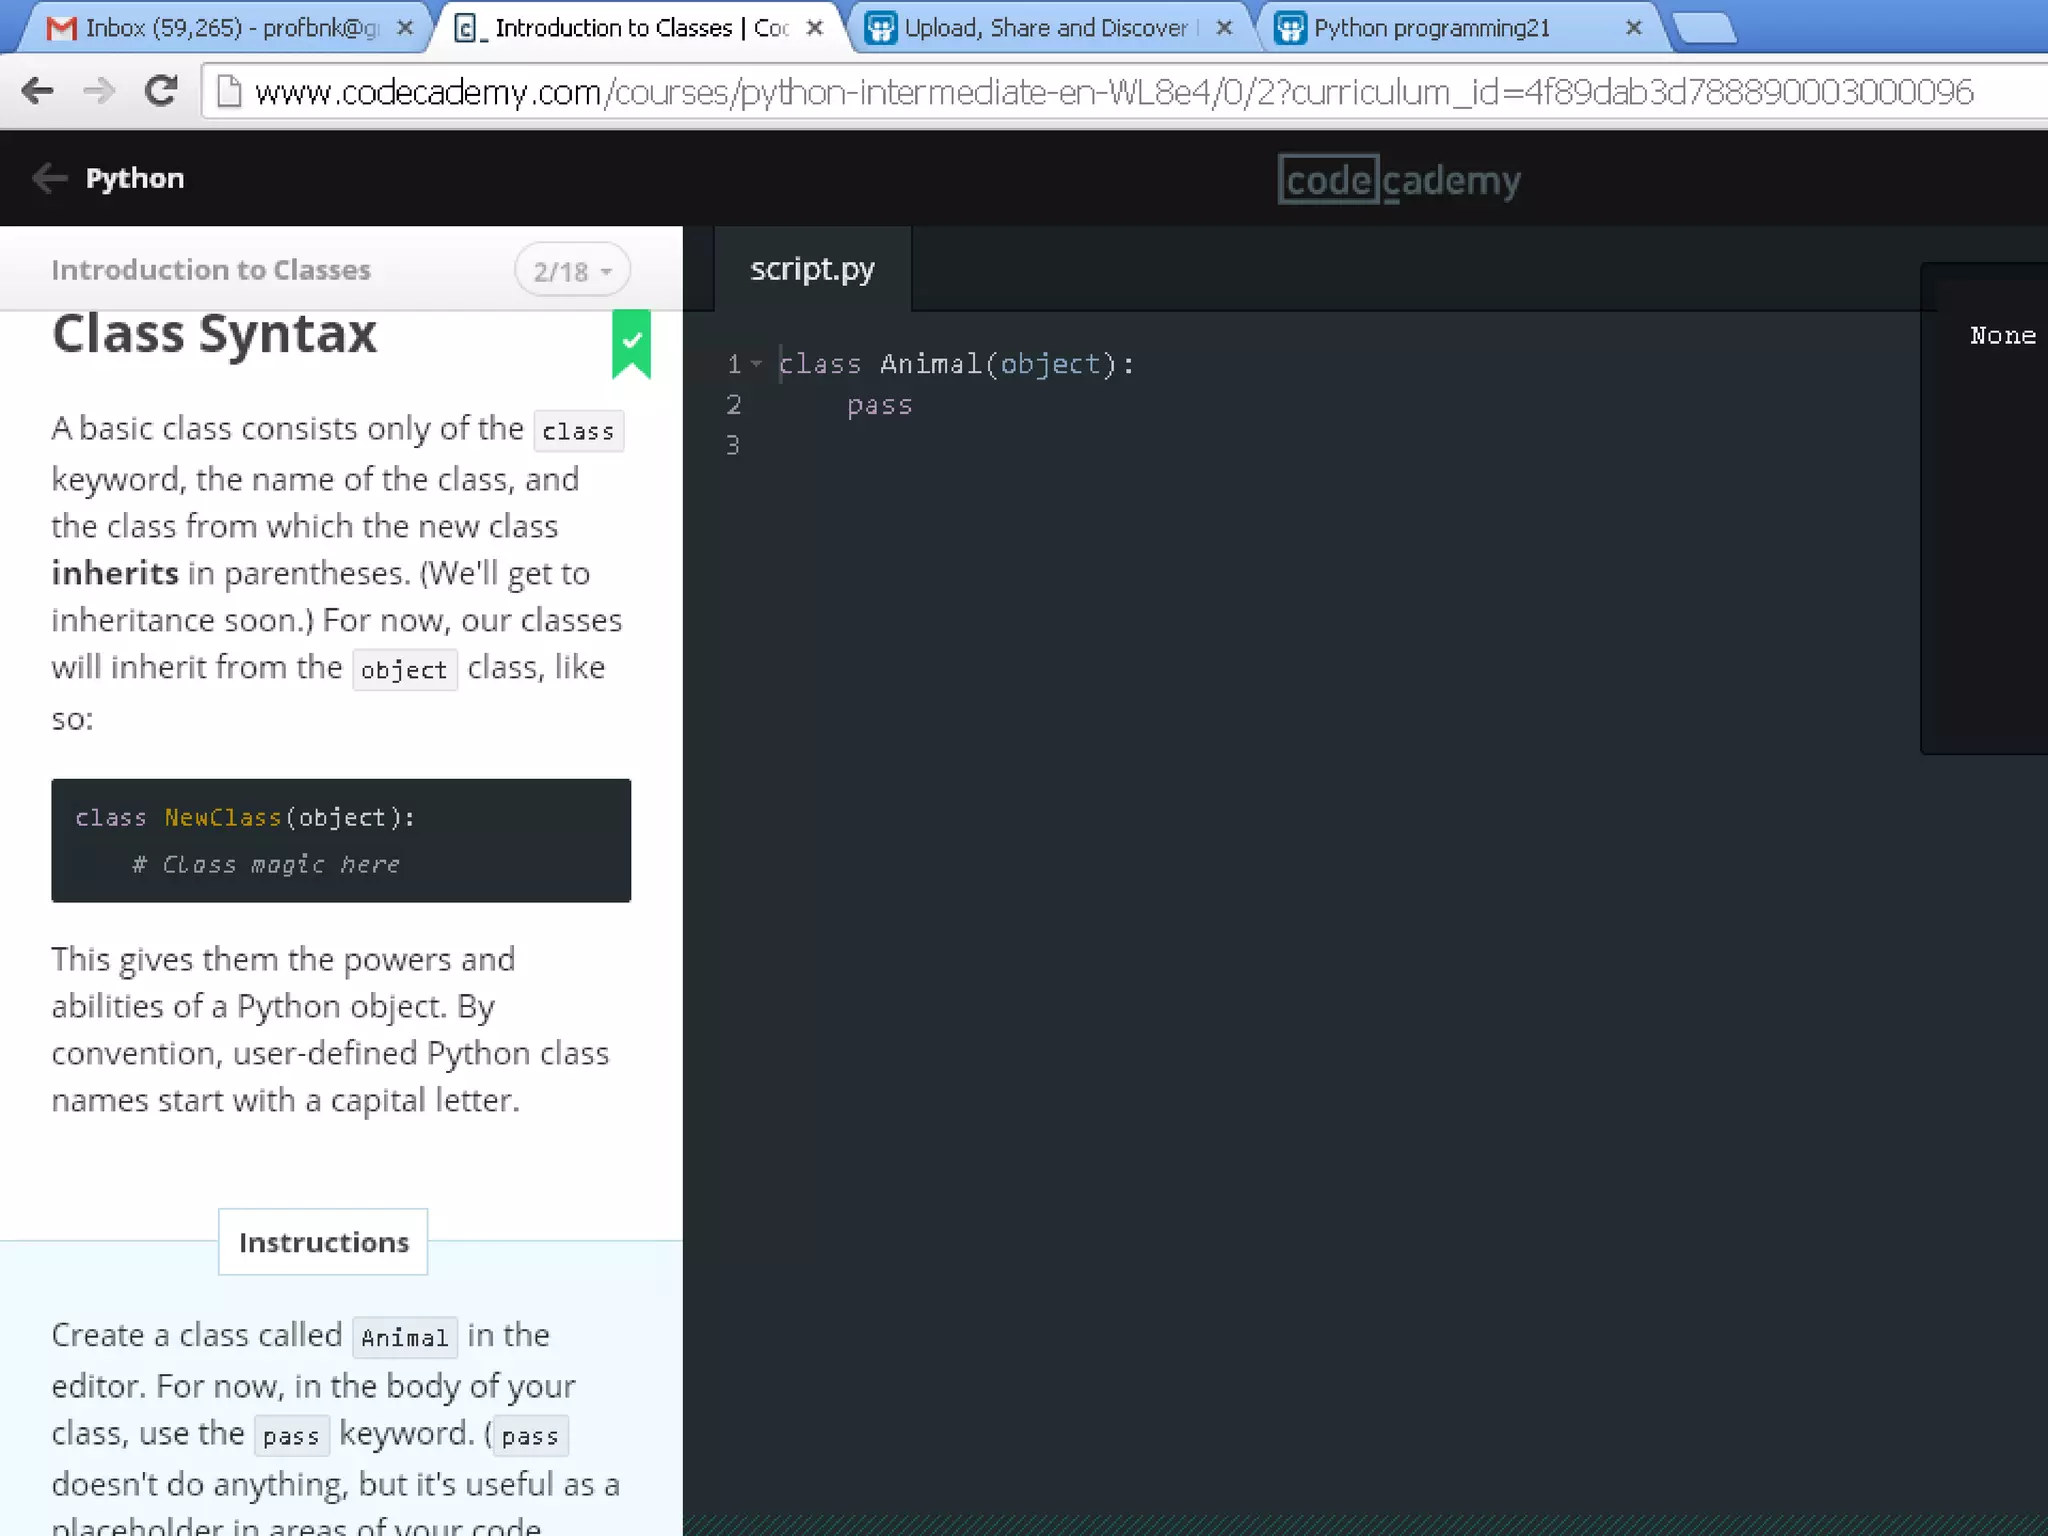Viewport: 2048px width, 1536px height.
Task: Click the first 'pass' keyword in the instructions
Action: (x=291, y=1436)
